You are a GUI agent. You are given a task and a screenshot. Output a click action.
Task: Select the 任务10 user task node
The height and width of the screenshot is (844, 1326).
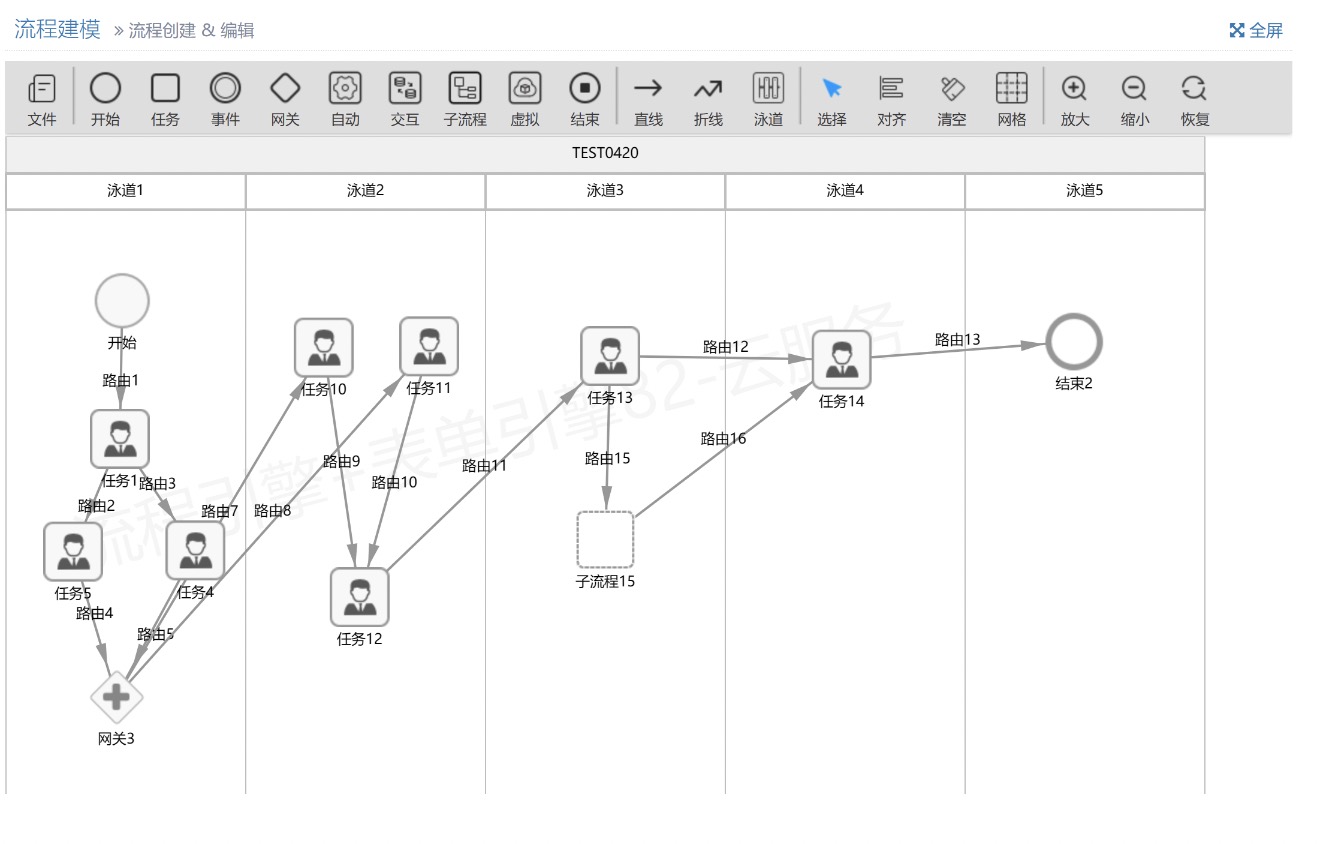pyautogui.click(x=324, y=348)
